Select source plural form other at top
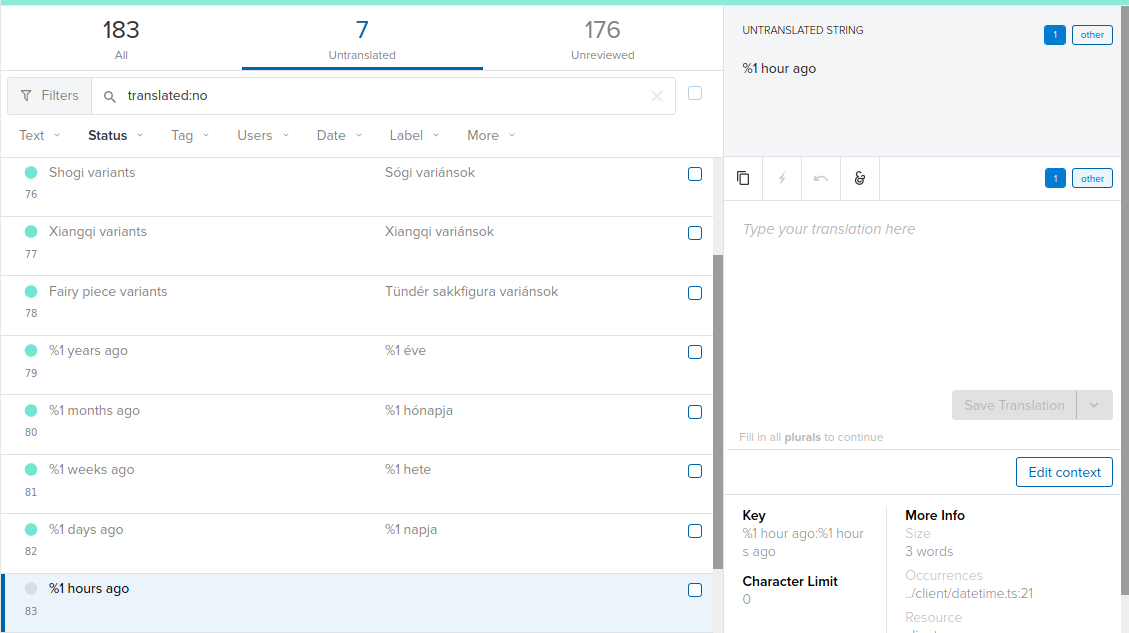Image resolution: width=1129 pixels, height=633 pixels. click(1092, 35)
